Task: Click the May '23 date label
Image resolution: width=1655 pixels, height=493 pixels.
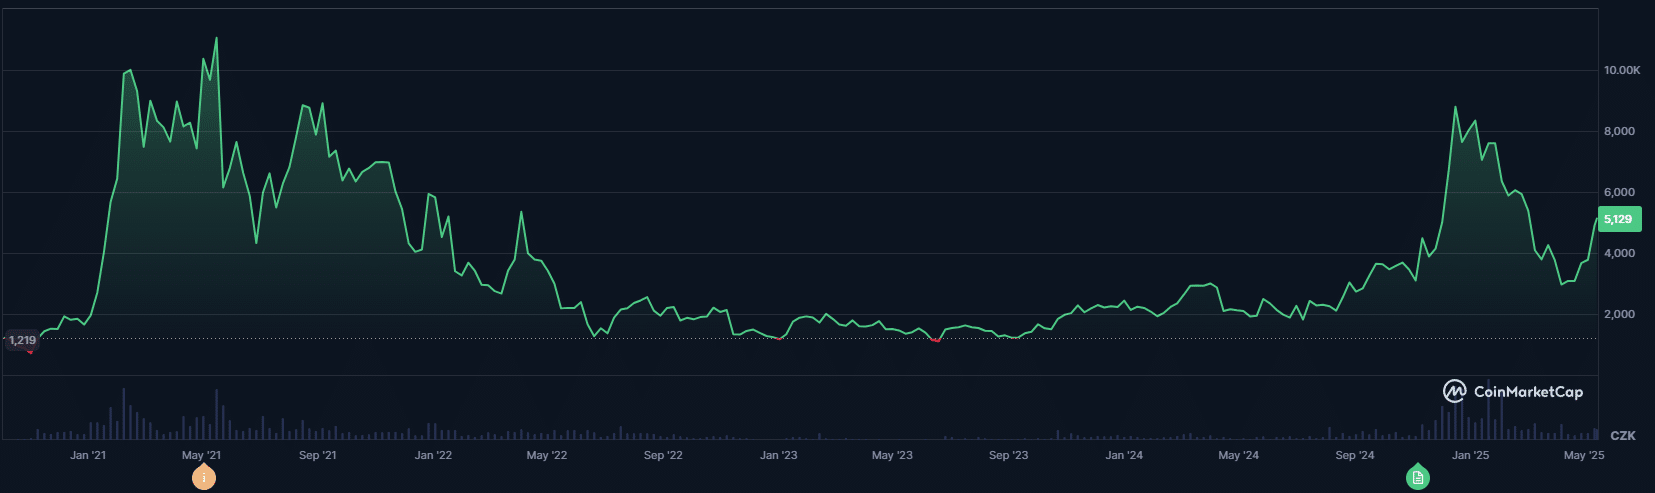Action: pyautogui.click(x=892, y=455)
